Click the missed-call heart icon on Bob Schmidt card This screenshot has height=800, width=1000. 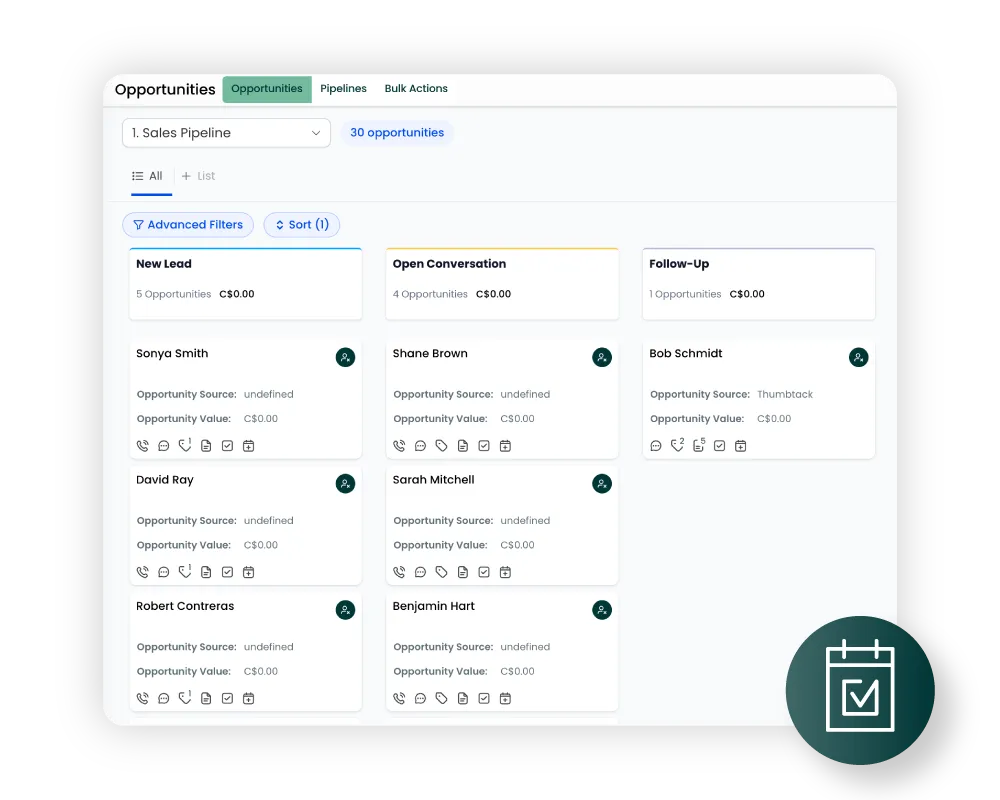click(677, 445)
